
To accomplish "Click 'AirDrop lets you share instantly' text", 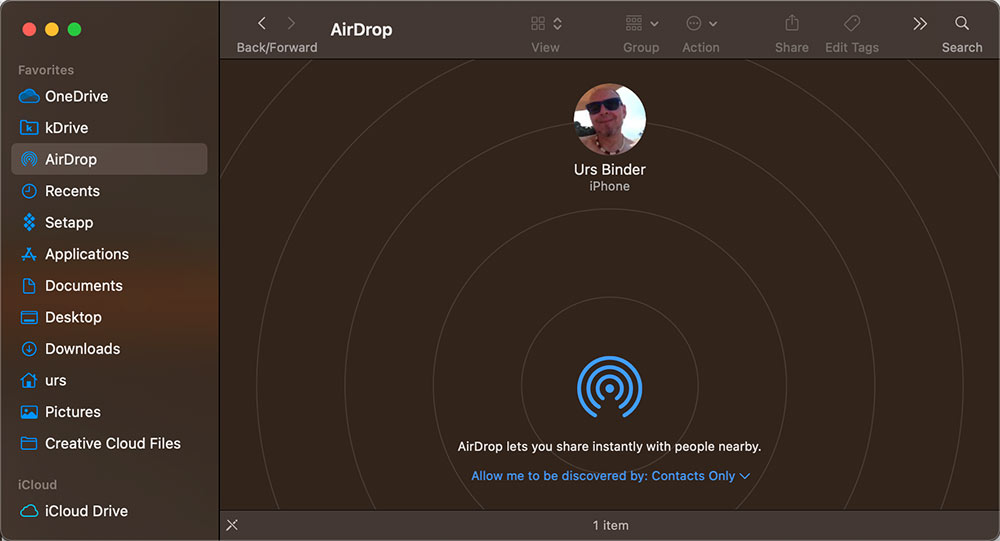I will (x=610, y=447).
